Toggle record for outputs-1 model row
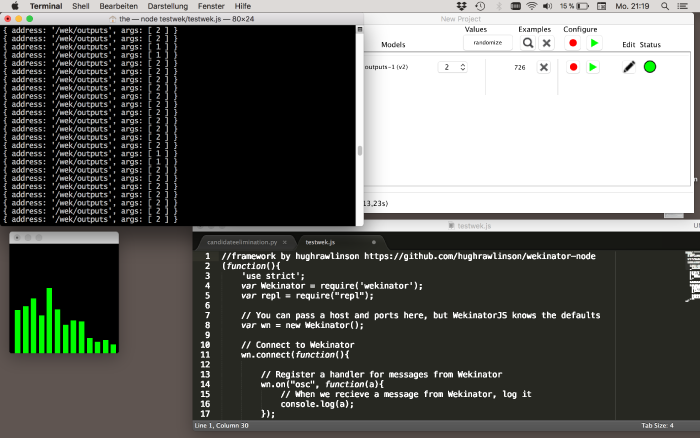Image resolution: width=700 pixels, height=438 pixels. 573,67
